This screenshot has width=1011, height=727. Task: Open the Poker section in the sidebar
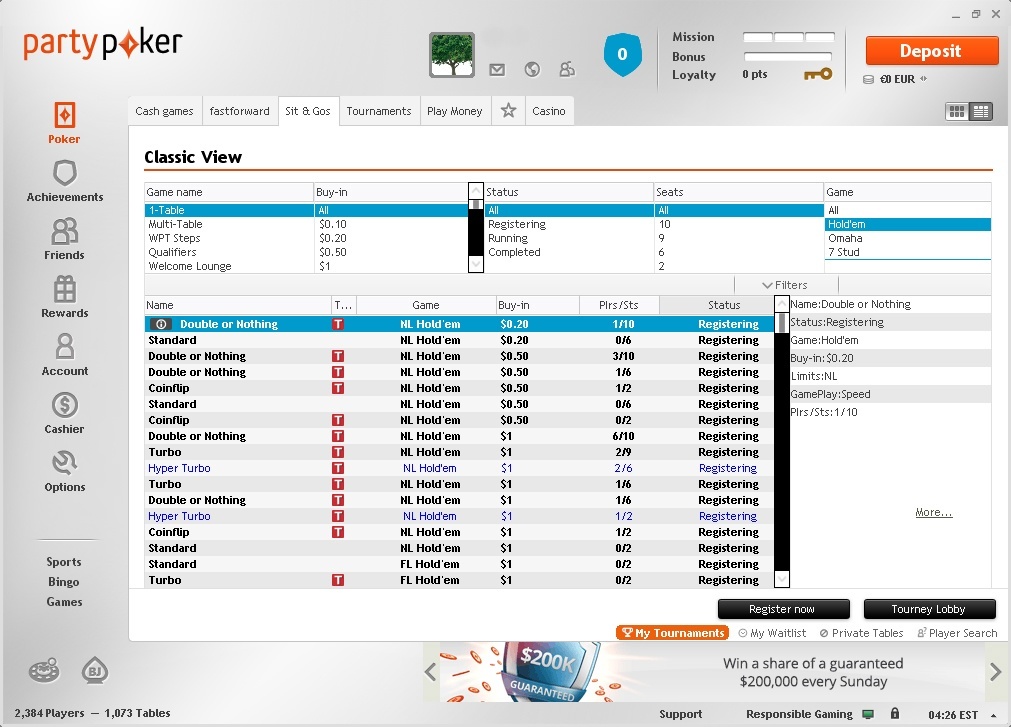click(64, 122)
